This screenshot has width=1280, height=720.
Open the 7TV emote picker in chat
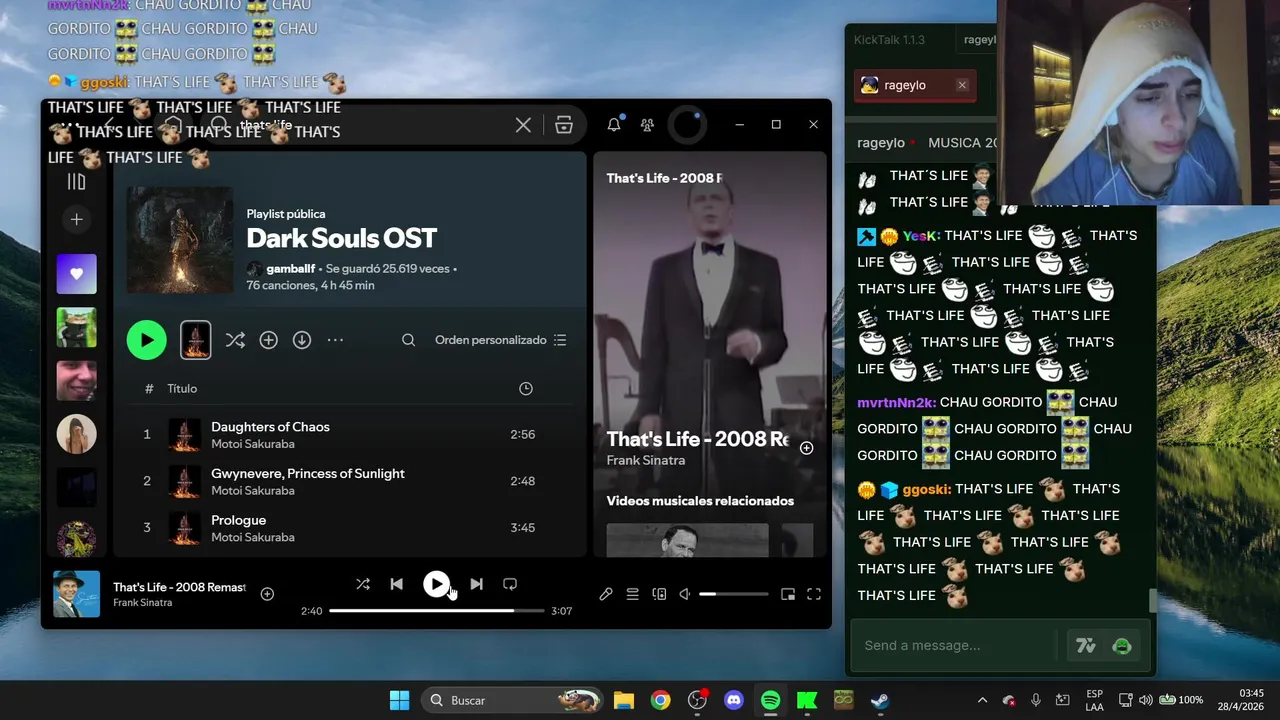point(1086,646)
